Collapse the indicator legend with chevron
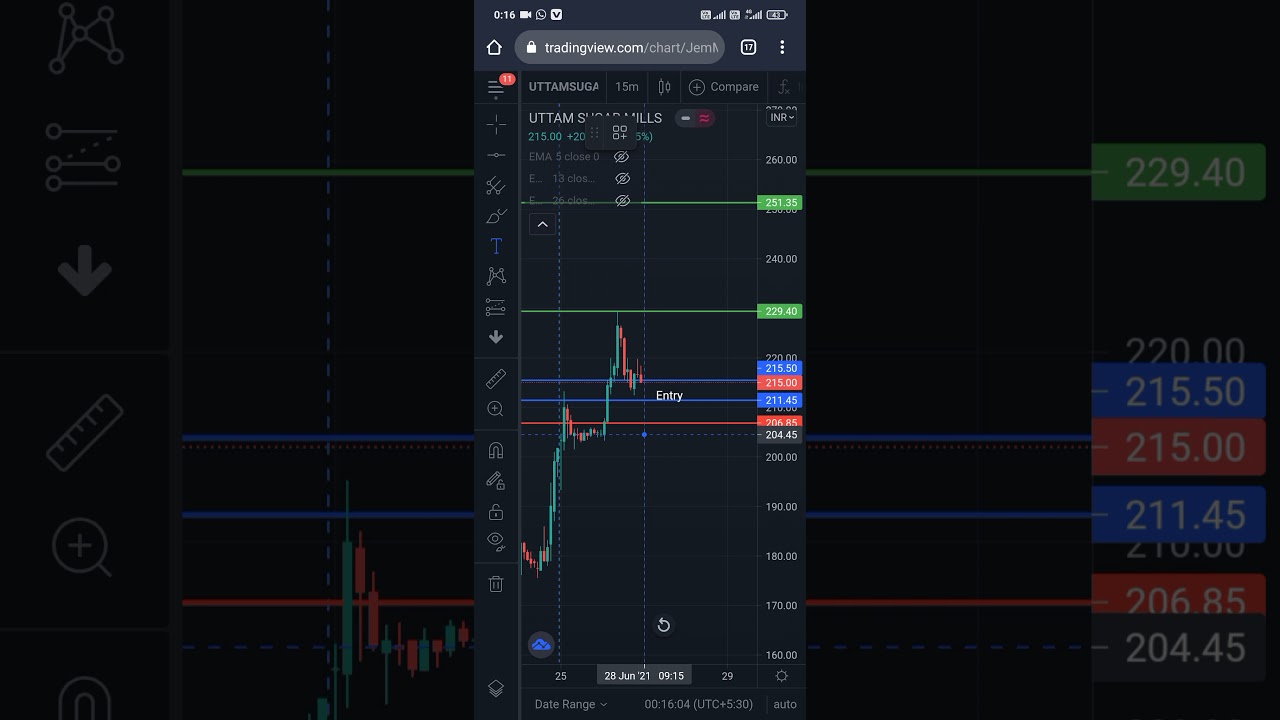Viewport: 1280px width, 720px height. (x=542, y=225)
